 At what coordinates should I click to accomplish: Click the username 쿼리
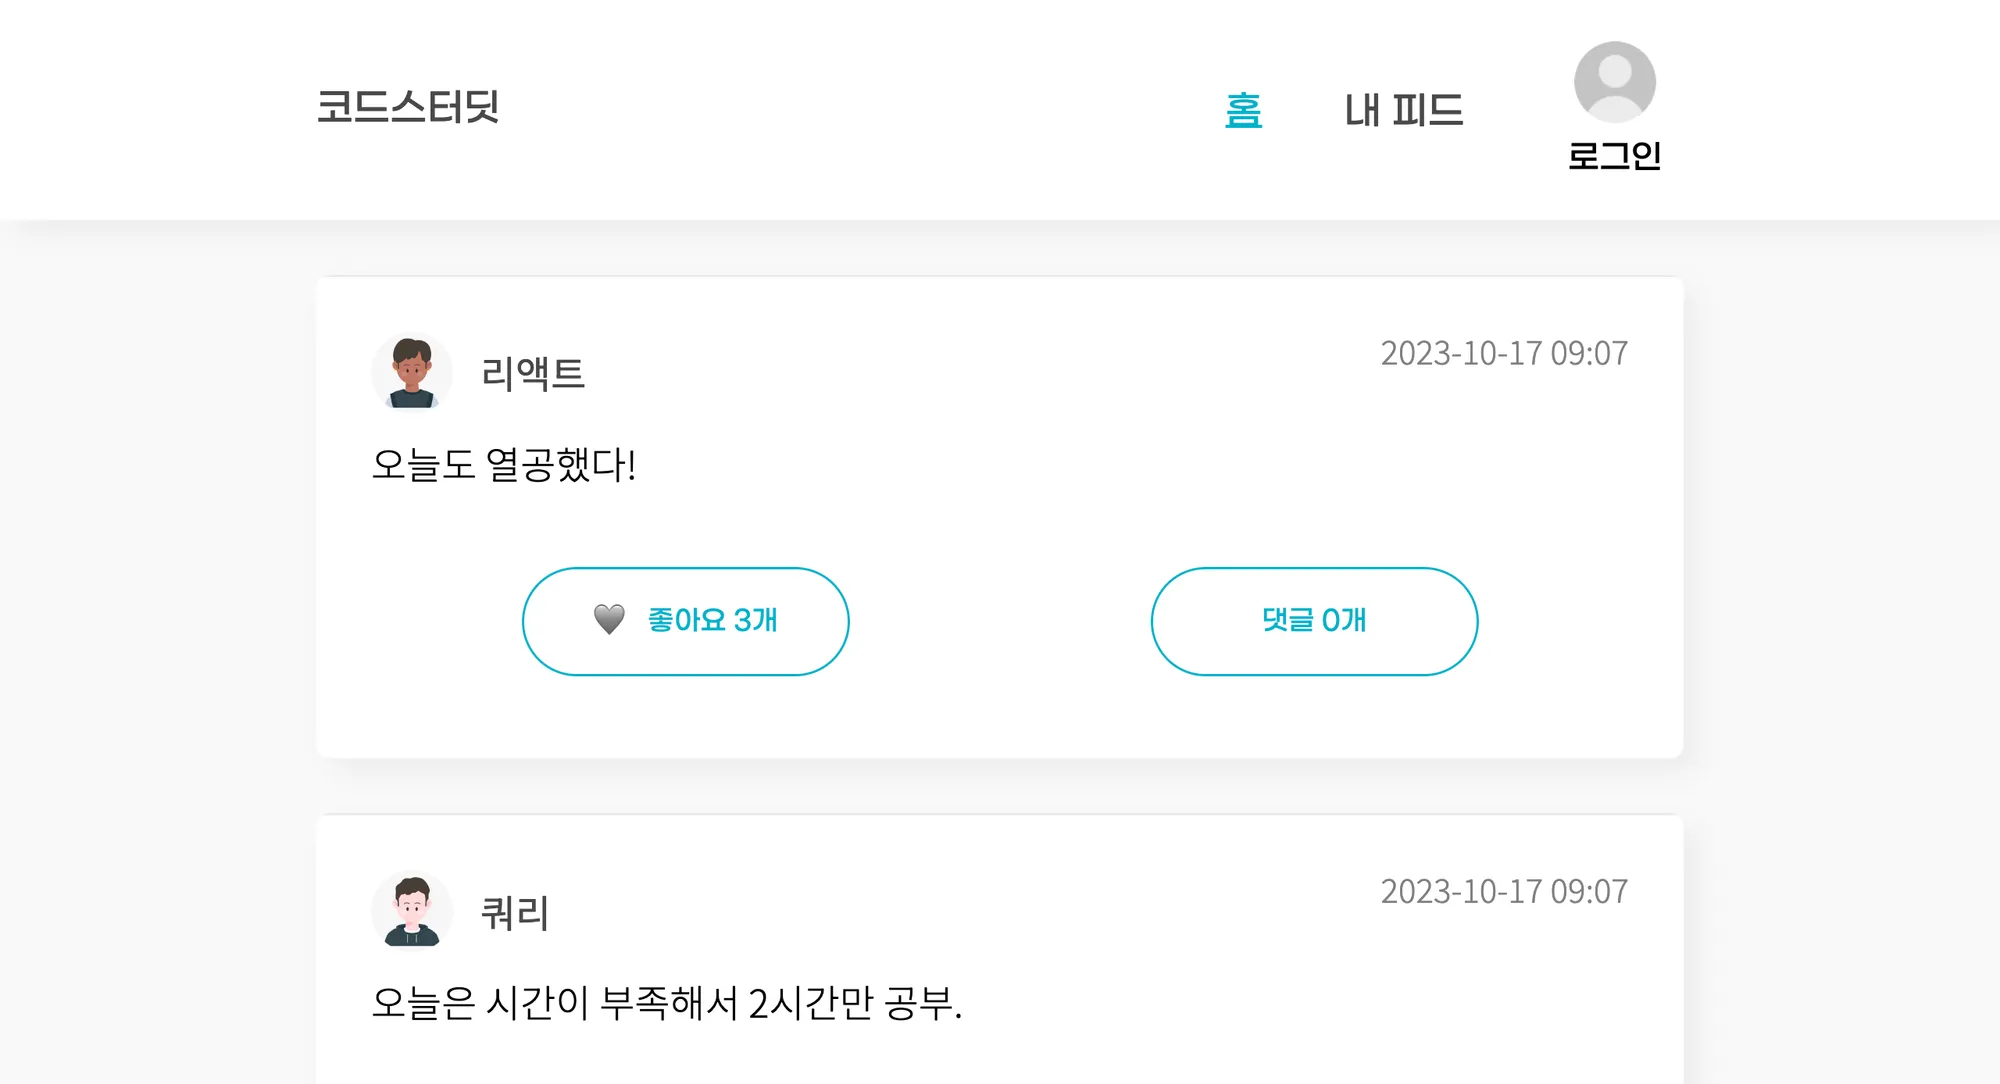515,912
